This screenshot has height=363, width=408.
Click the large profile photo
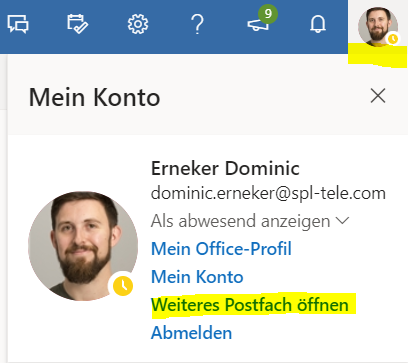click(83, 246)
